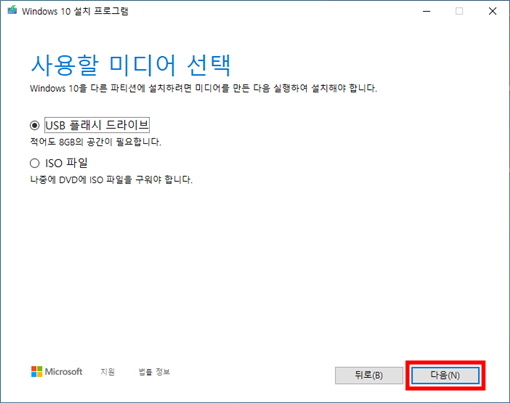Image resolution: width=510 pixels, height=403 pixels.
Task: Click the 나중에 DVD에 ISO 파일을 구워야 합니다 text
Action: (111, 180)
